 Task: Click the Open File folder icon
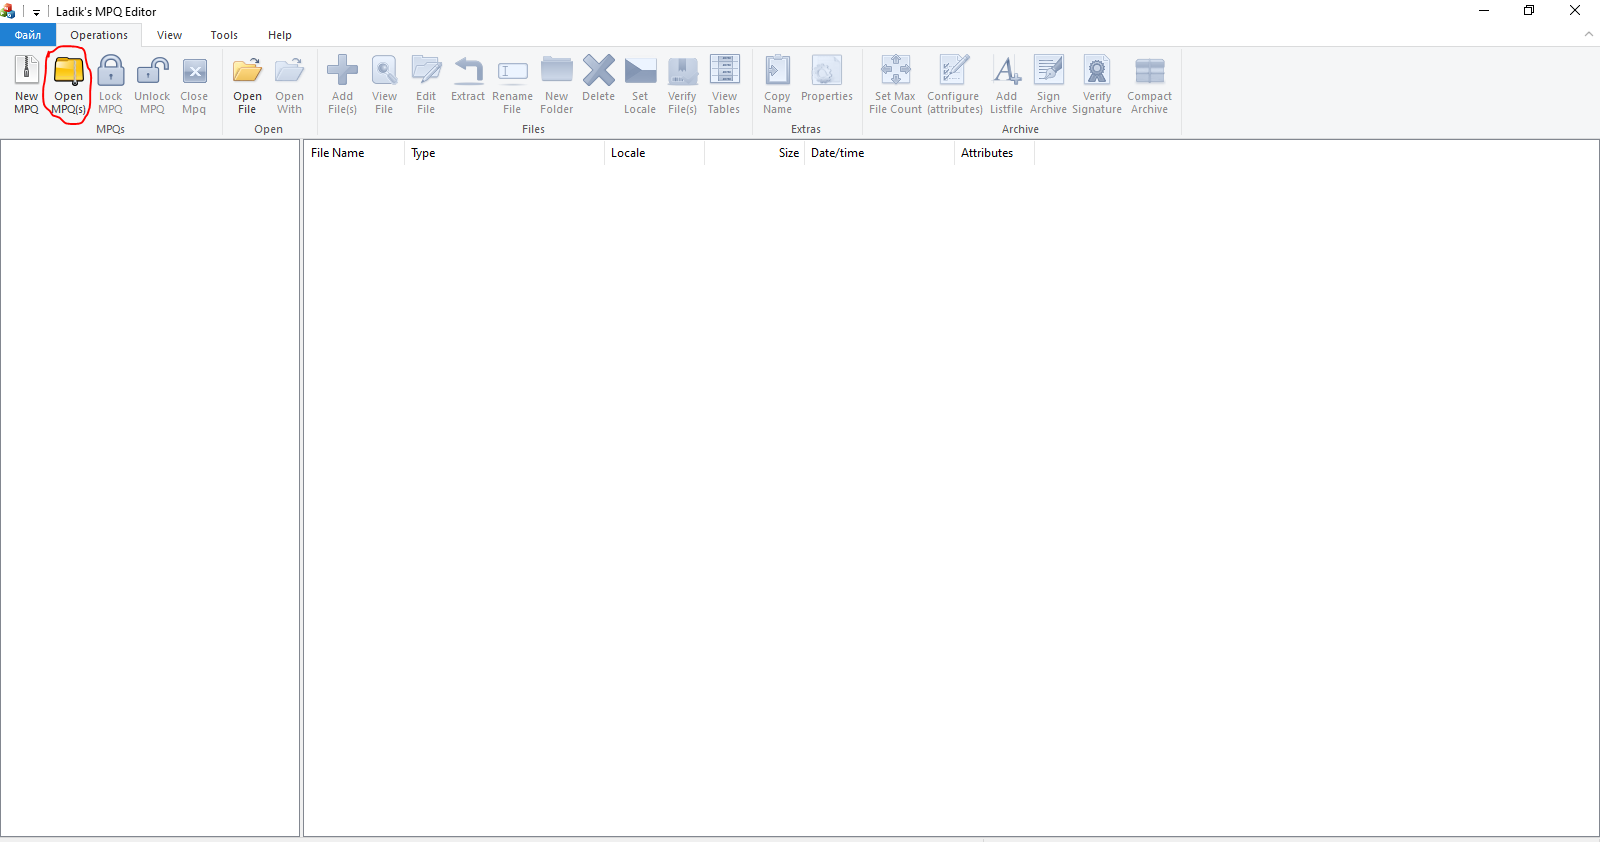(x=247, y=71)
